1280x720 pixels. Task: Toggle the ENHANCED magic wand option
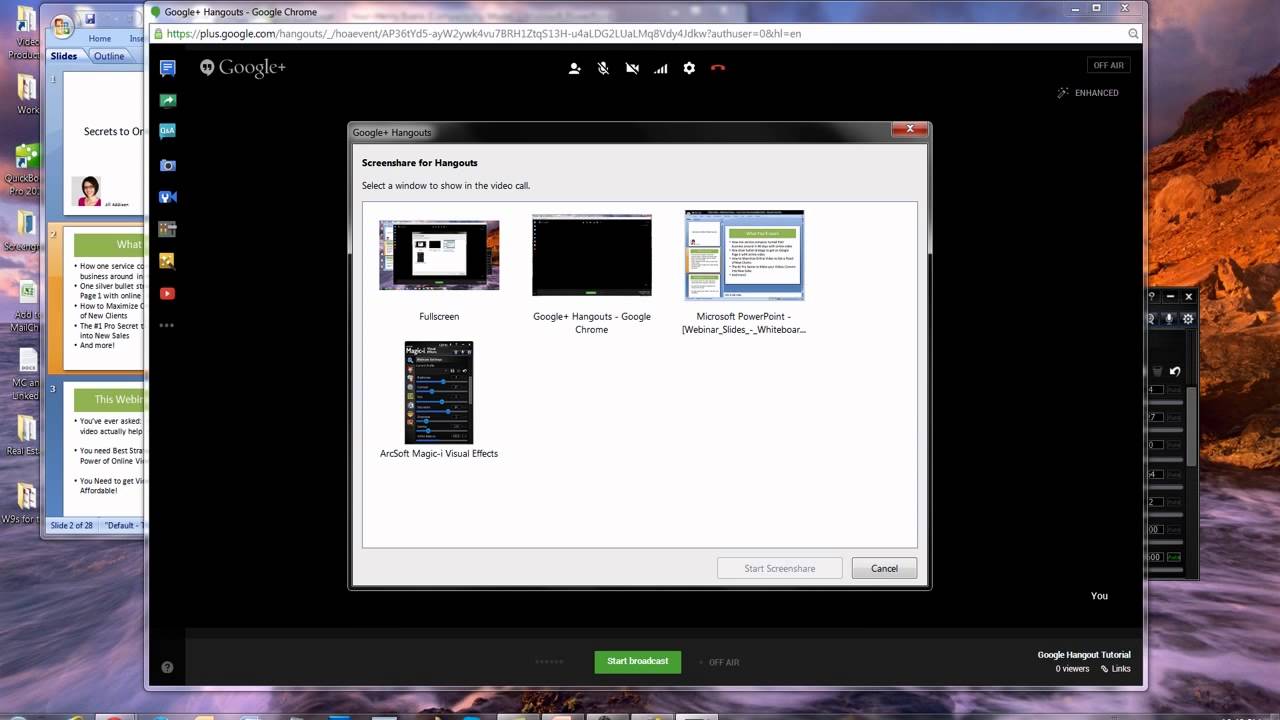(1088, 93)
